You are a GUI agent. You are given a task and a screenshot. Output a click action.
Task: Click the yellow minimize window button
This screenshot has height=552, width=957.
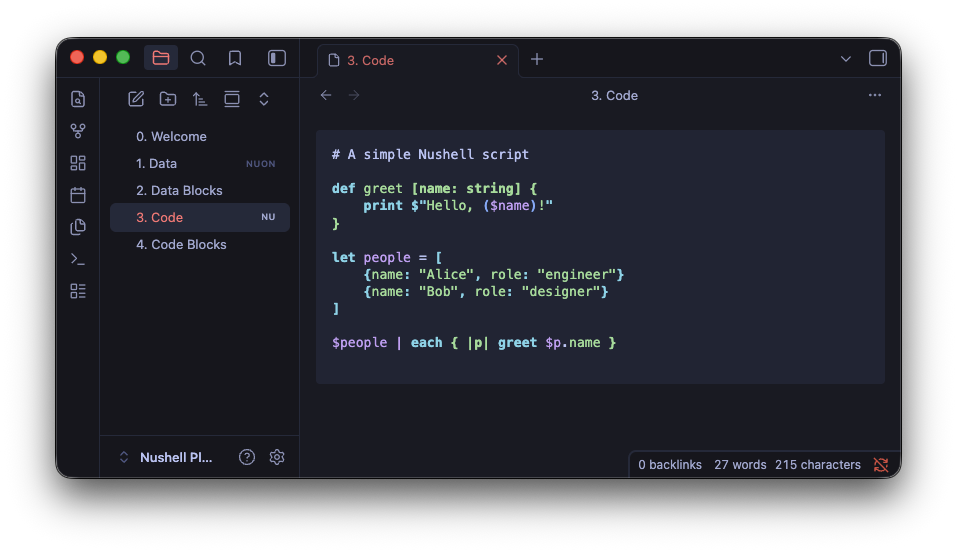[100, 57]
